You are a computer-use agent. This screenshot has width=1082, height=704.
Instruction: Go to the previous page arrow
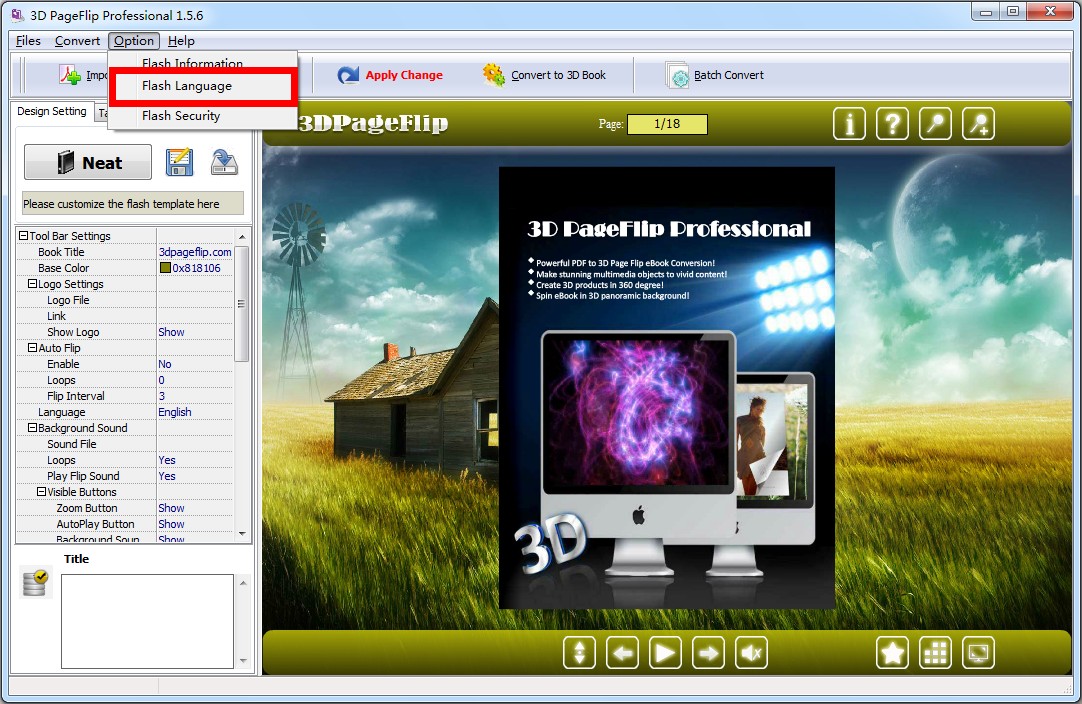pyautogui.click(x=623, y=652)
